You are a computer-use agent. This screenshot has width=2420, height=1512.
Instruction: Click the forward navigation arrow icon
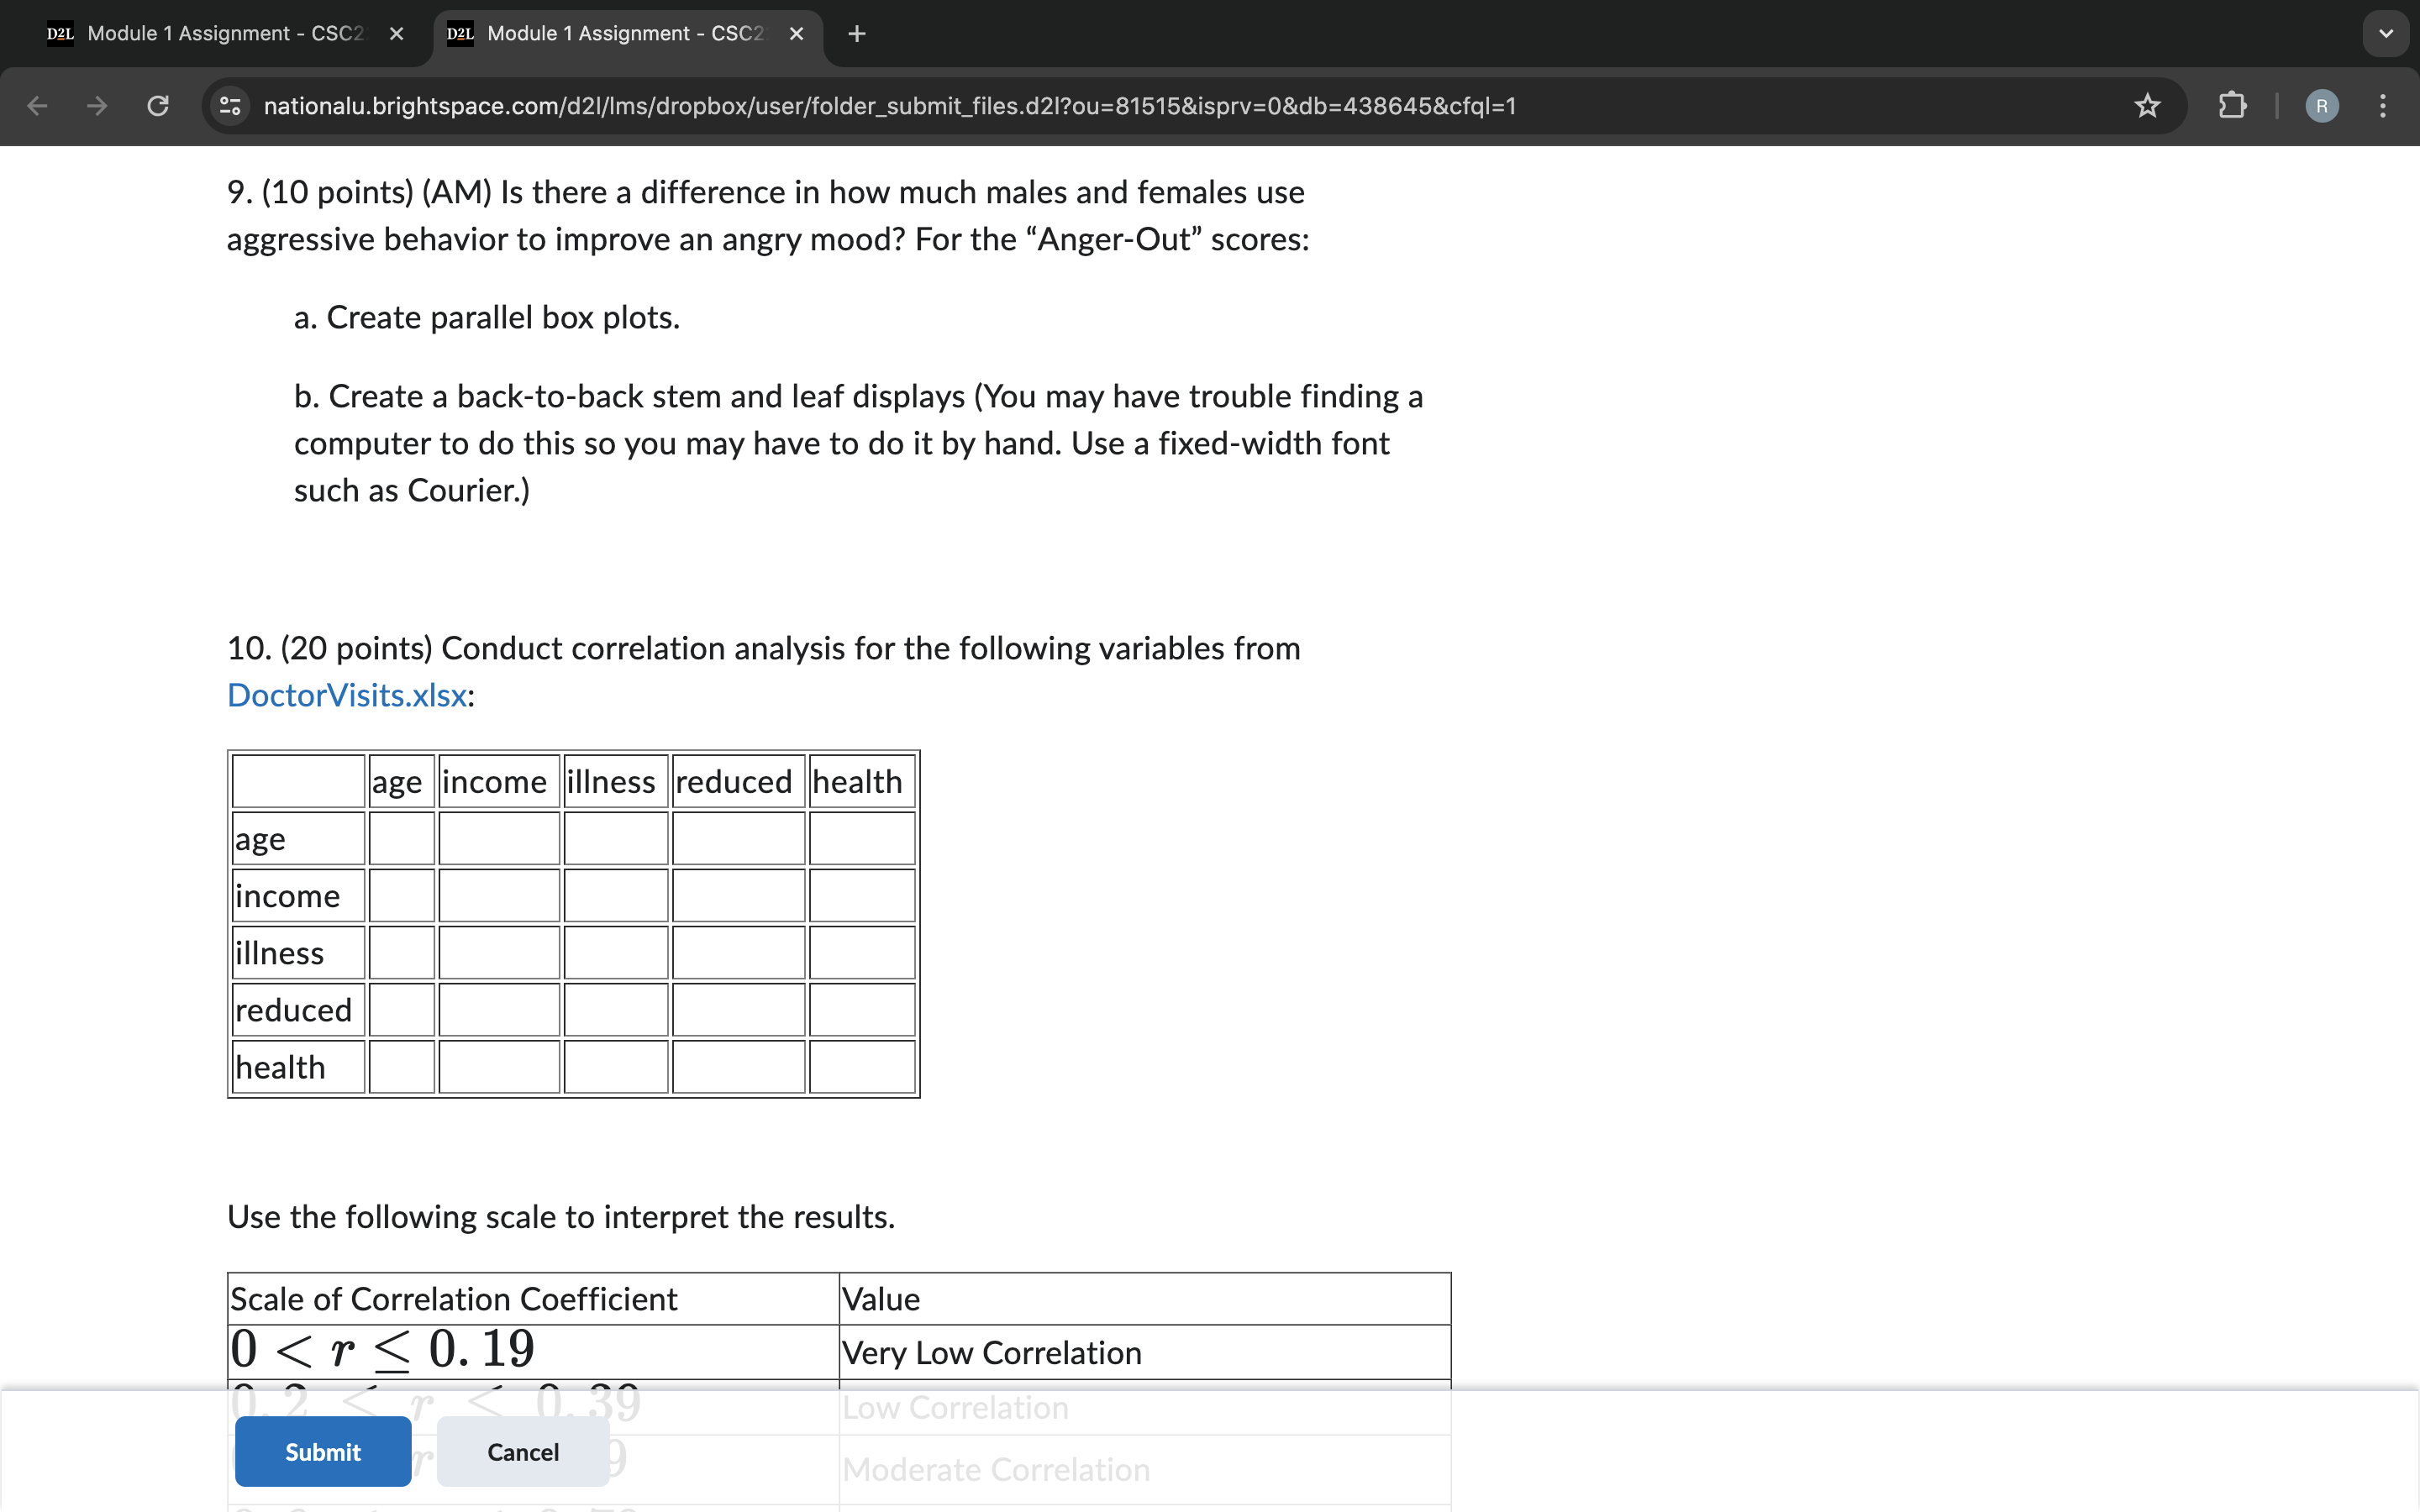[94, 104]
